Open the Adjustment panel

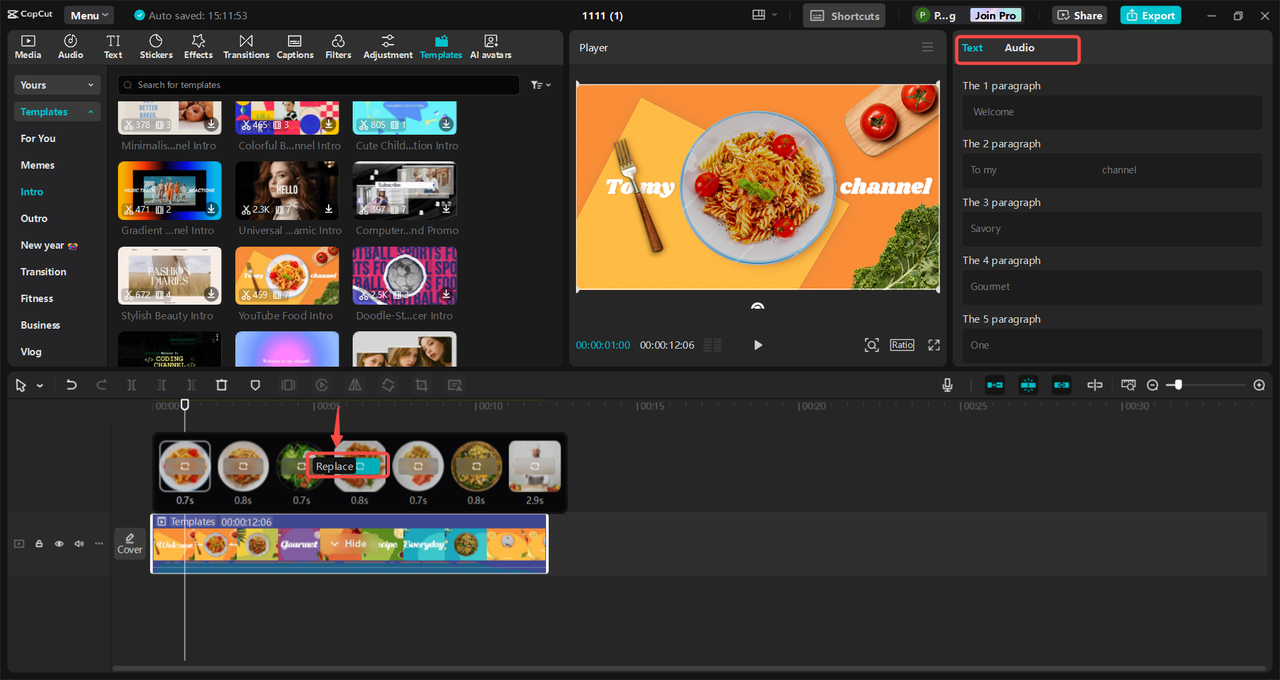coord(388,46)
